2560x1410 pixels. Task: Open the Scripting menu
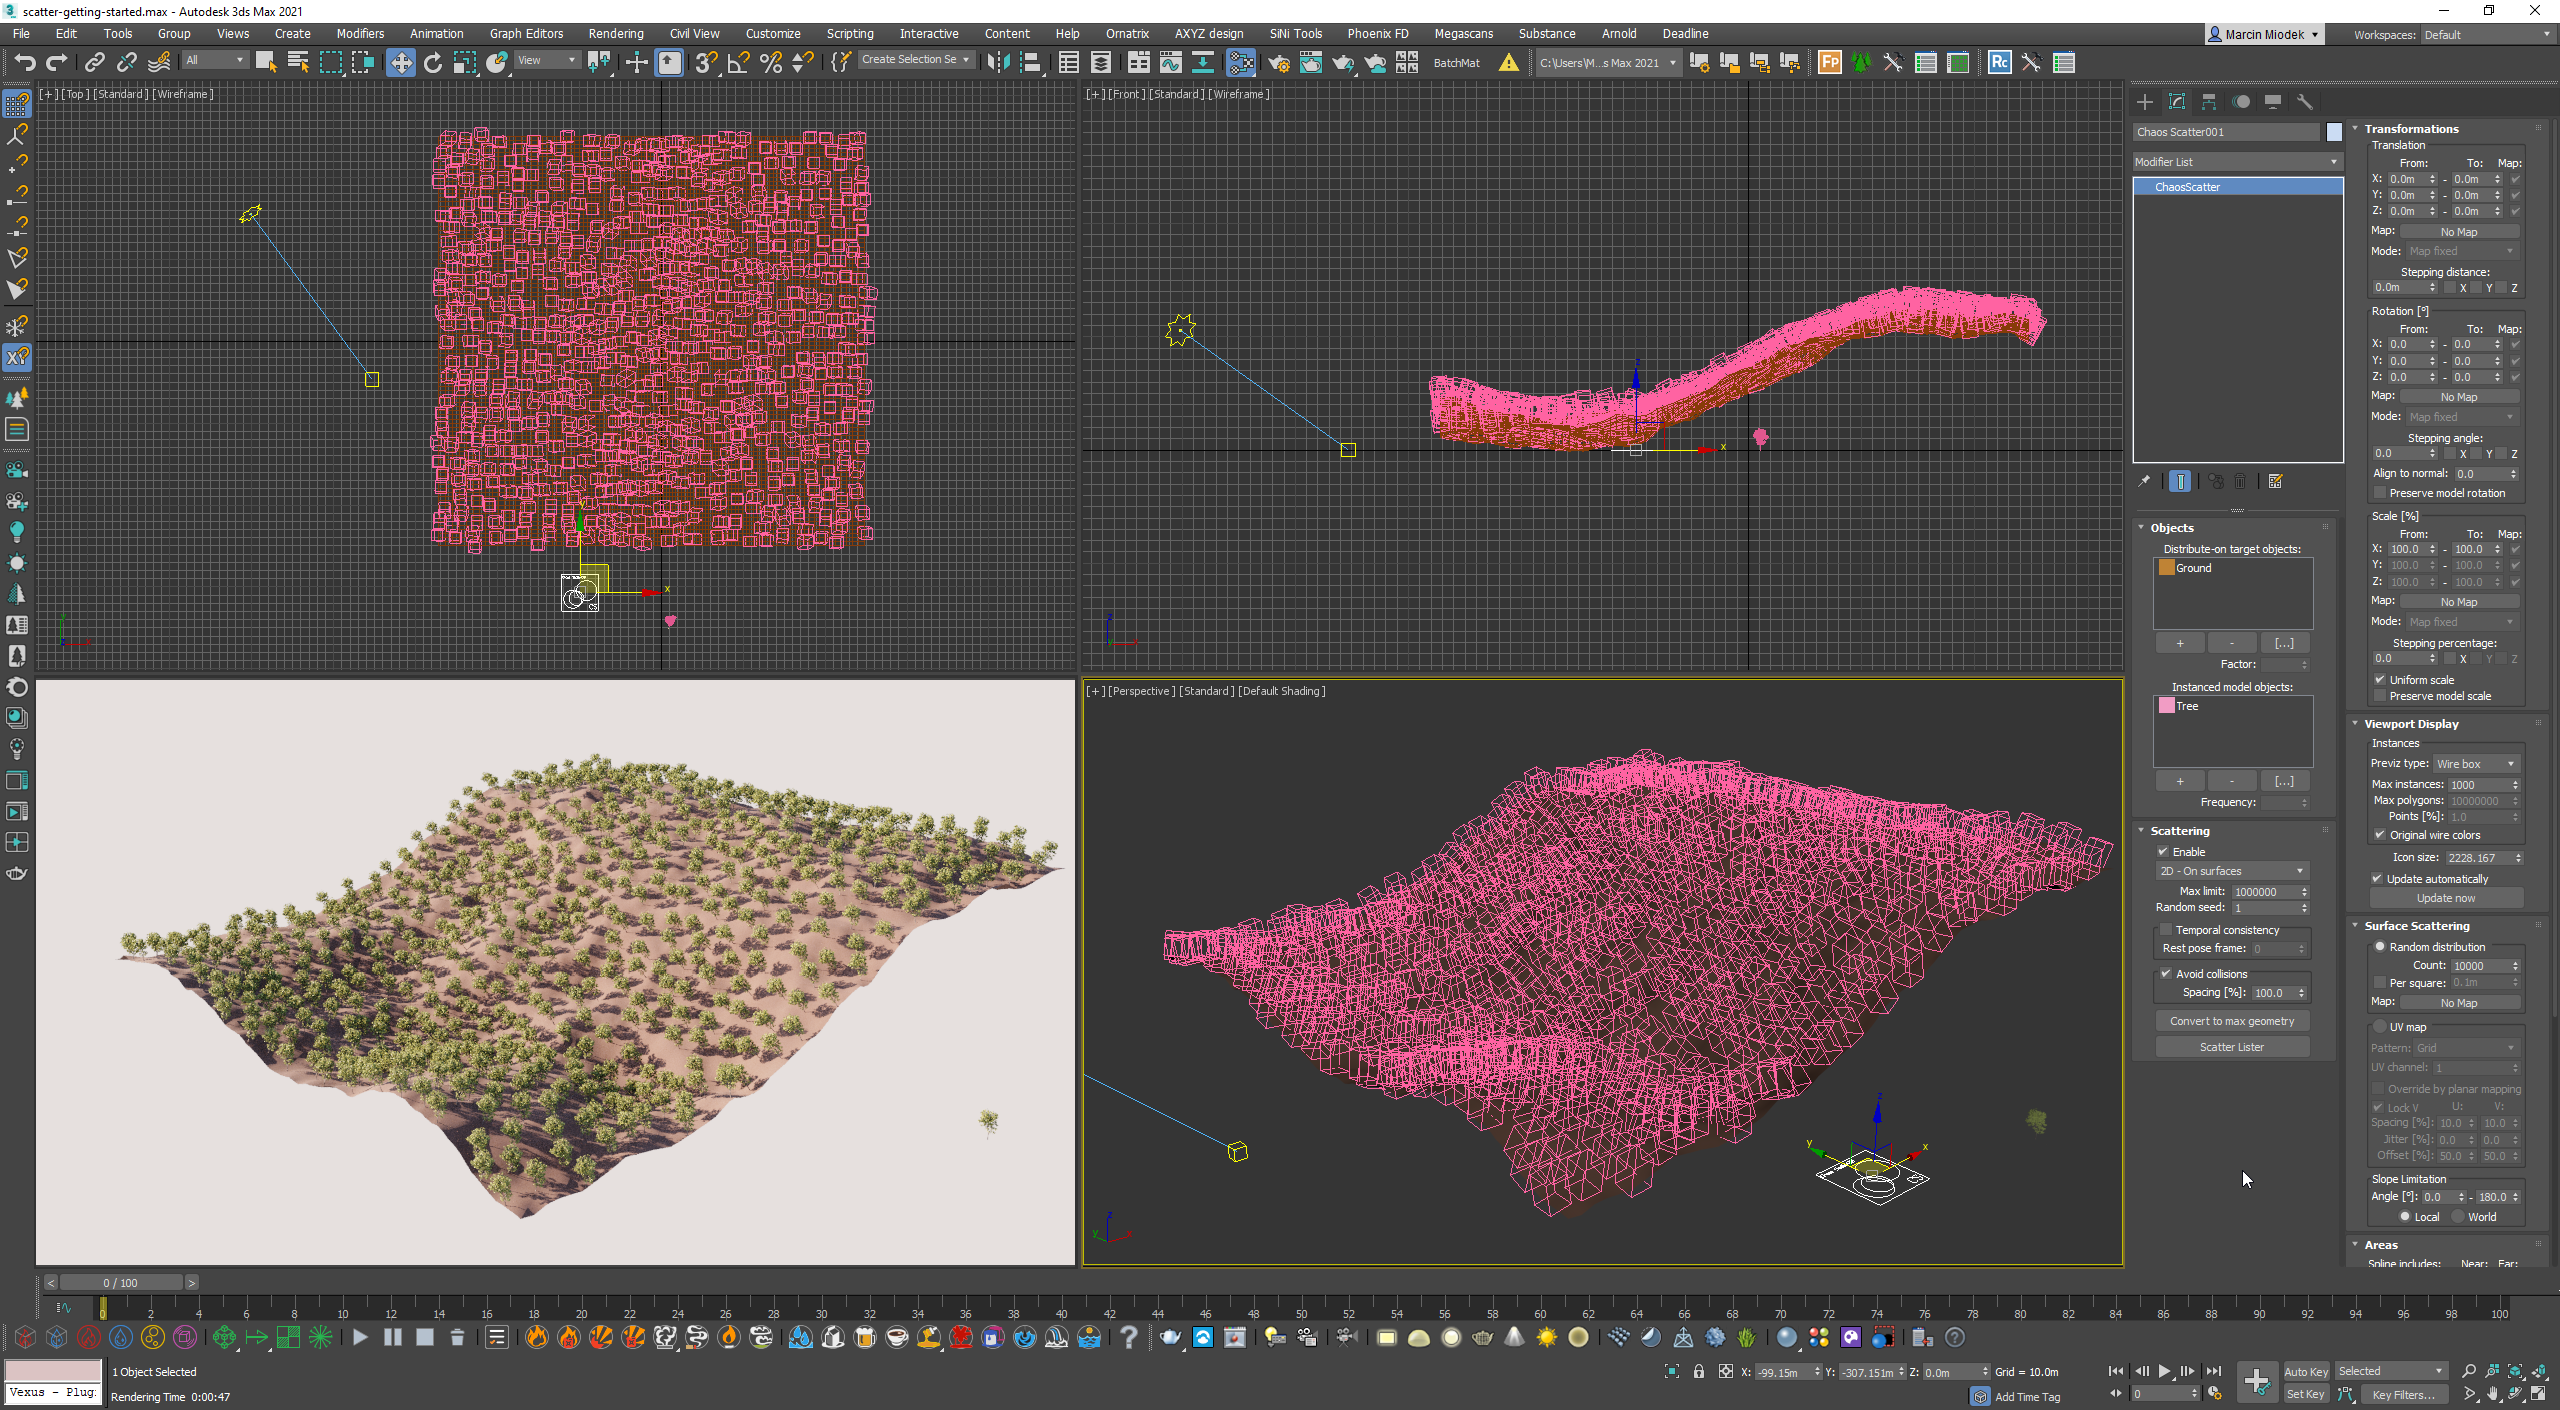(x=849, y=33)
